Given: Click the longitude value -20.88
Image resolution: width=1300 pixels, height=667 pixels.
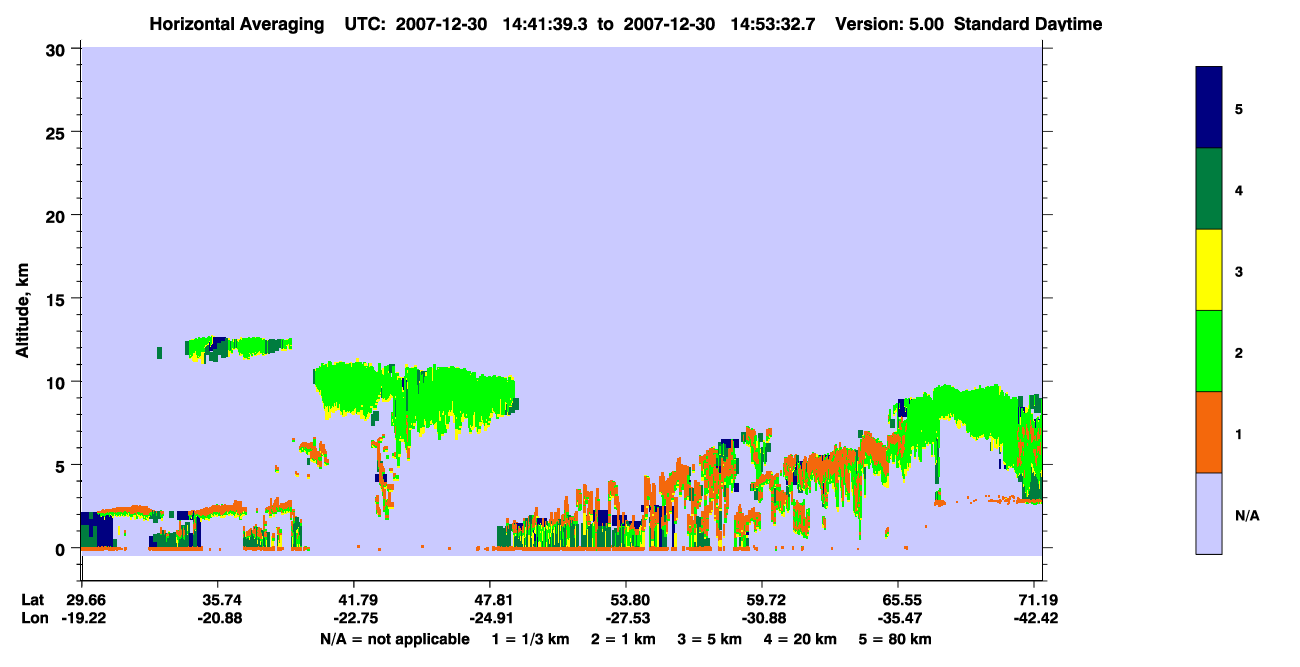Looking at the screenshot, I should (x=218, y=618).
